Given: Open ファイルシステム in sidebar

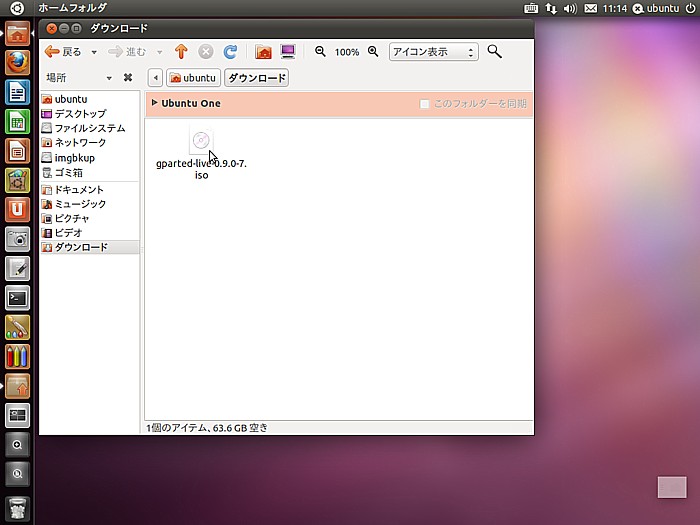Looking at the screenshot, I should [90, 128].
